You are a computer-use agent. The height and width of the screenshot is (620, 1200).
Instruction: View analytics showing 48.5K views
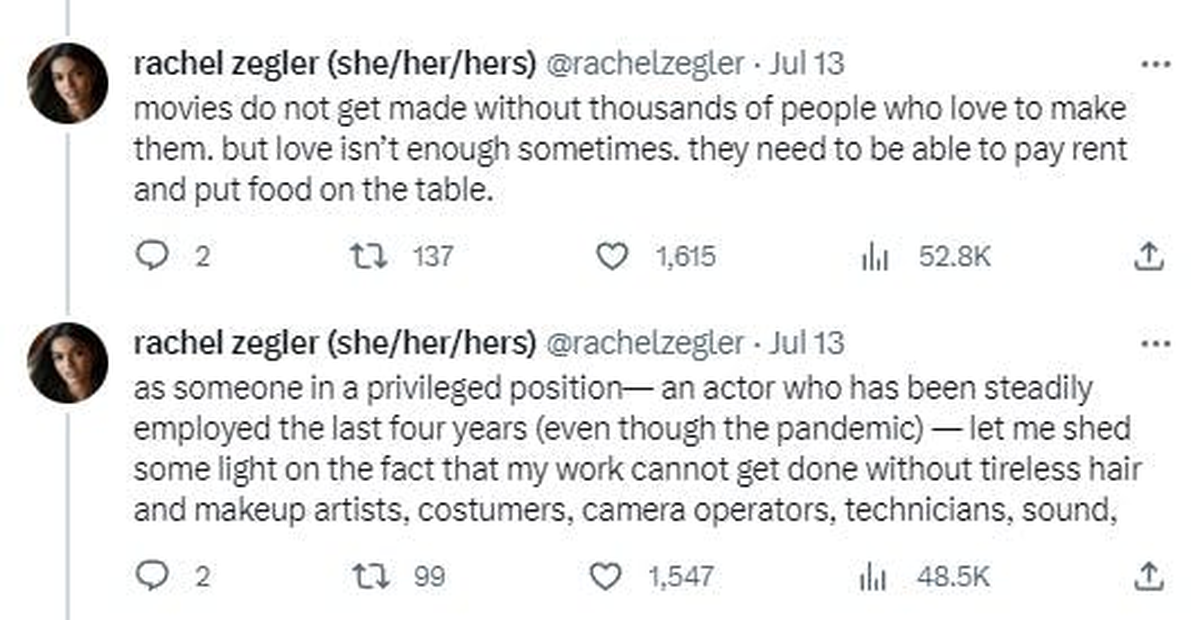(874, 577)
